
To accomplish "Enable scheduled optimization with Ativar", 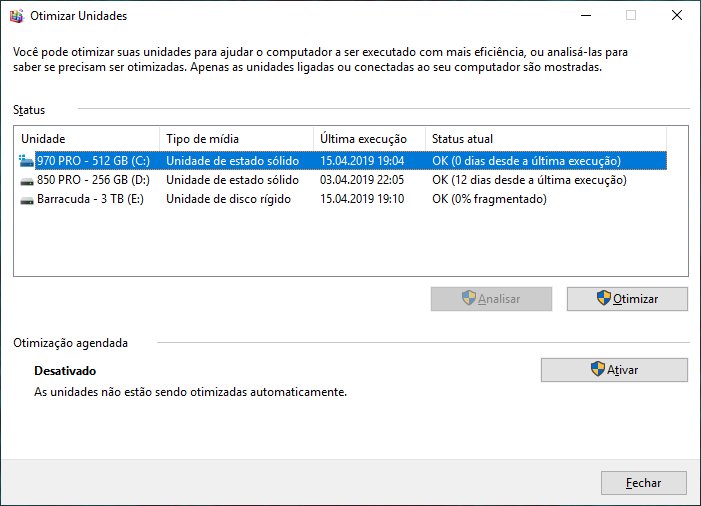I will 614,370.
